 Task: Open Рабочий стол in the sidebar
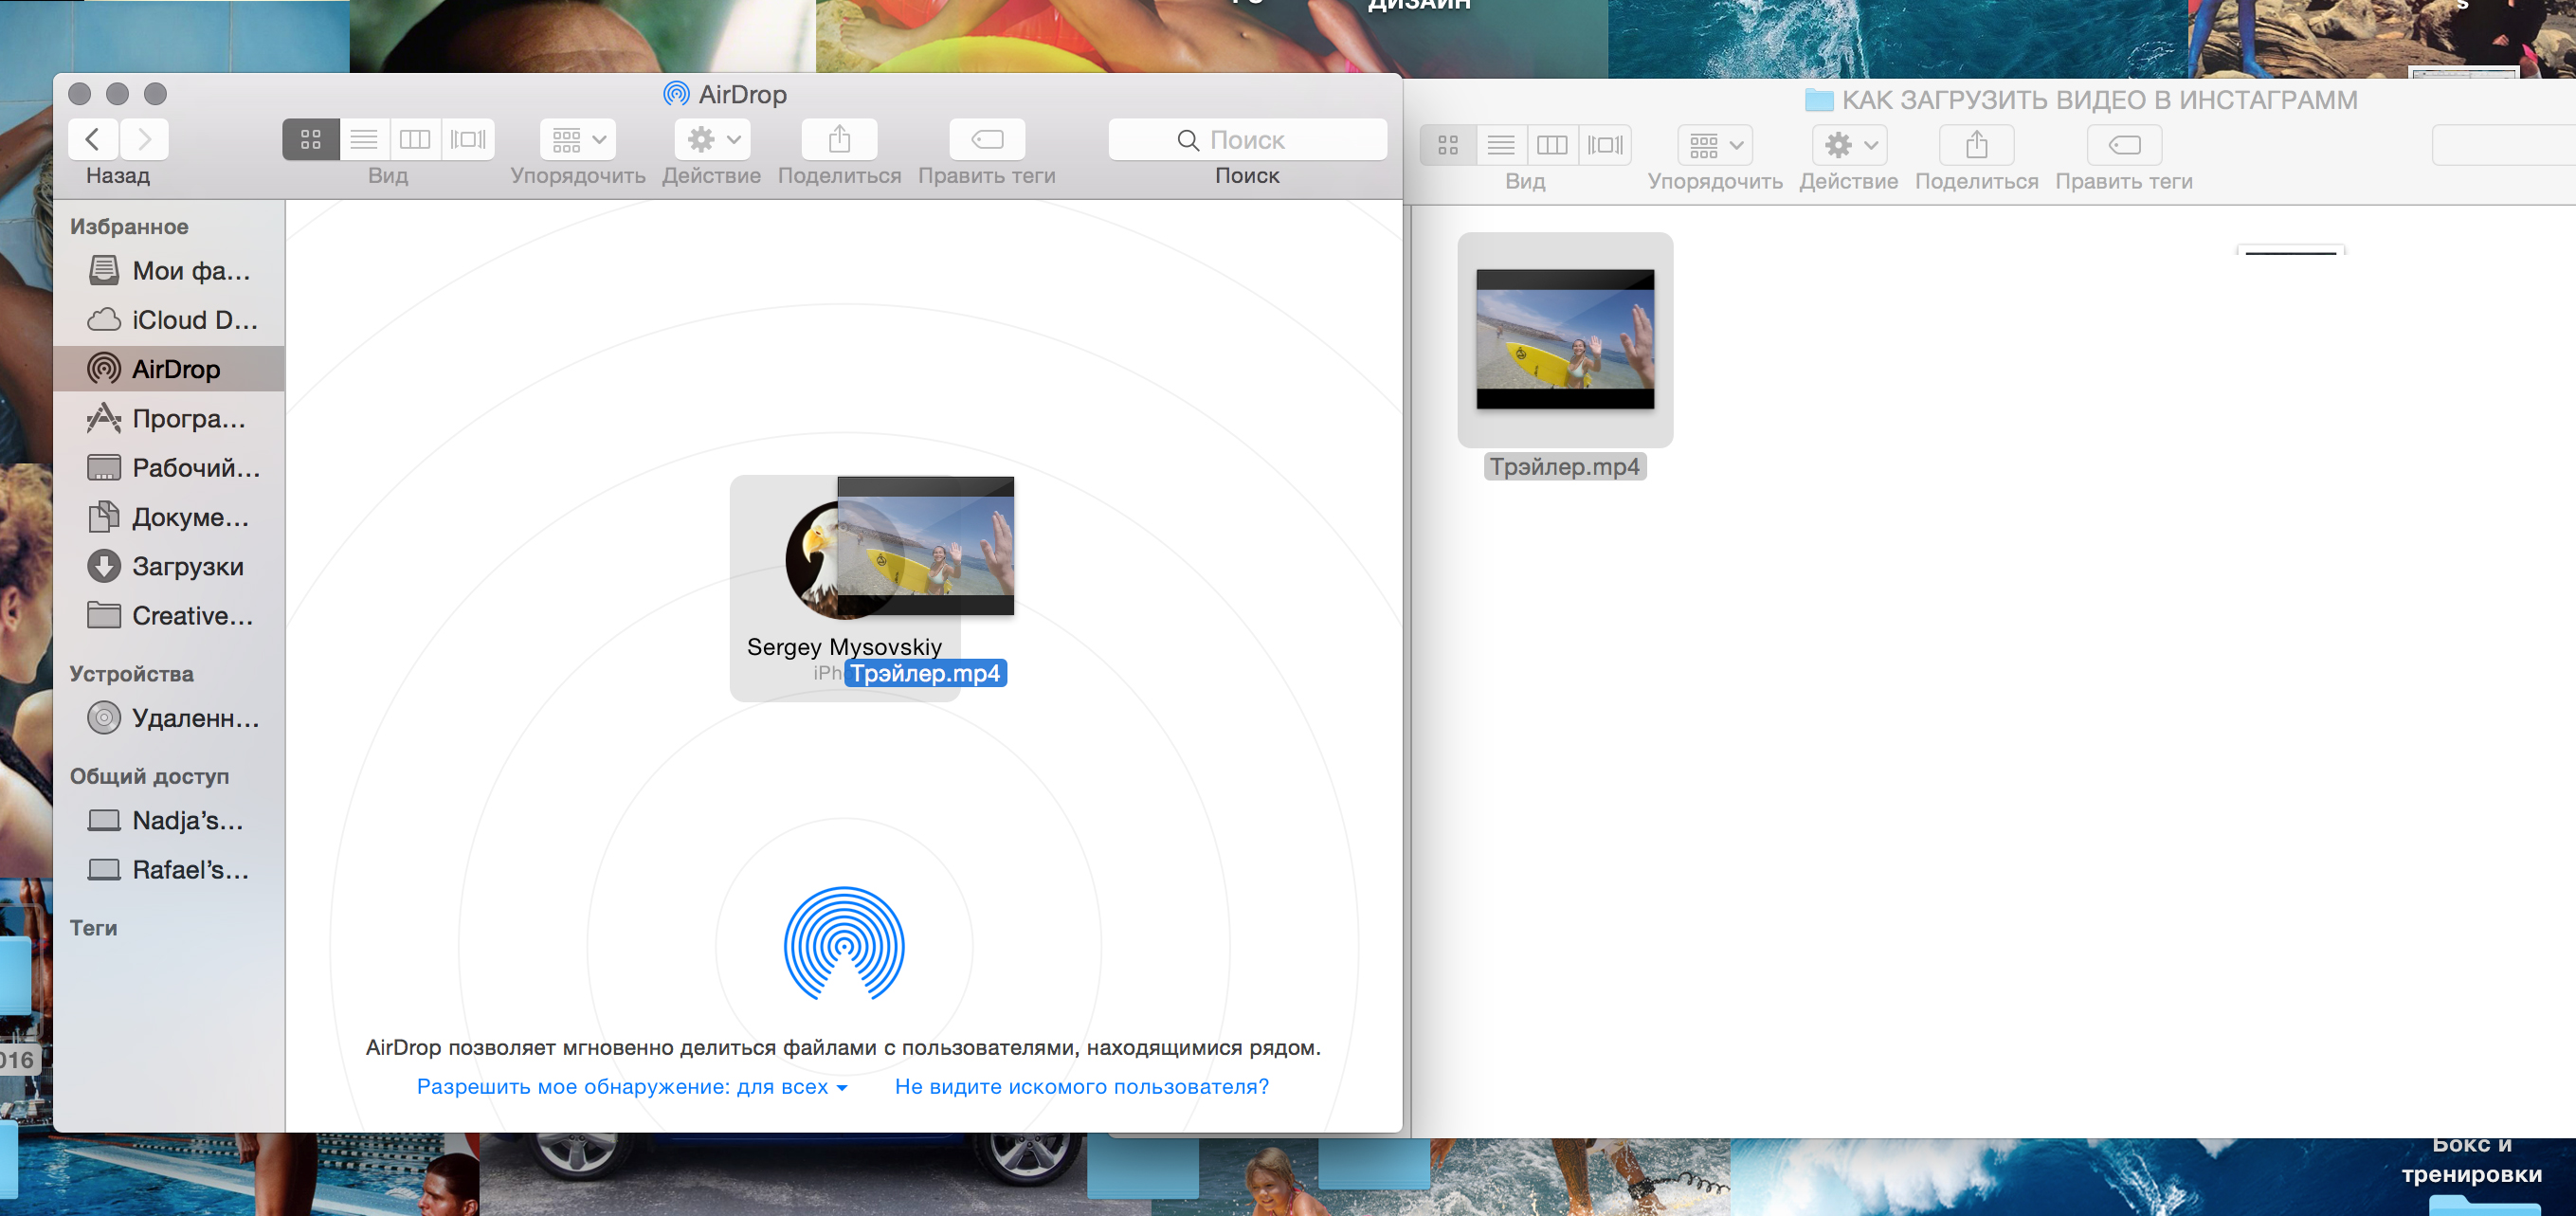(x=170, y=468)
